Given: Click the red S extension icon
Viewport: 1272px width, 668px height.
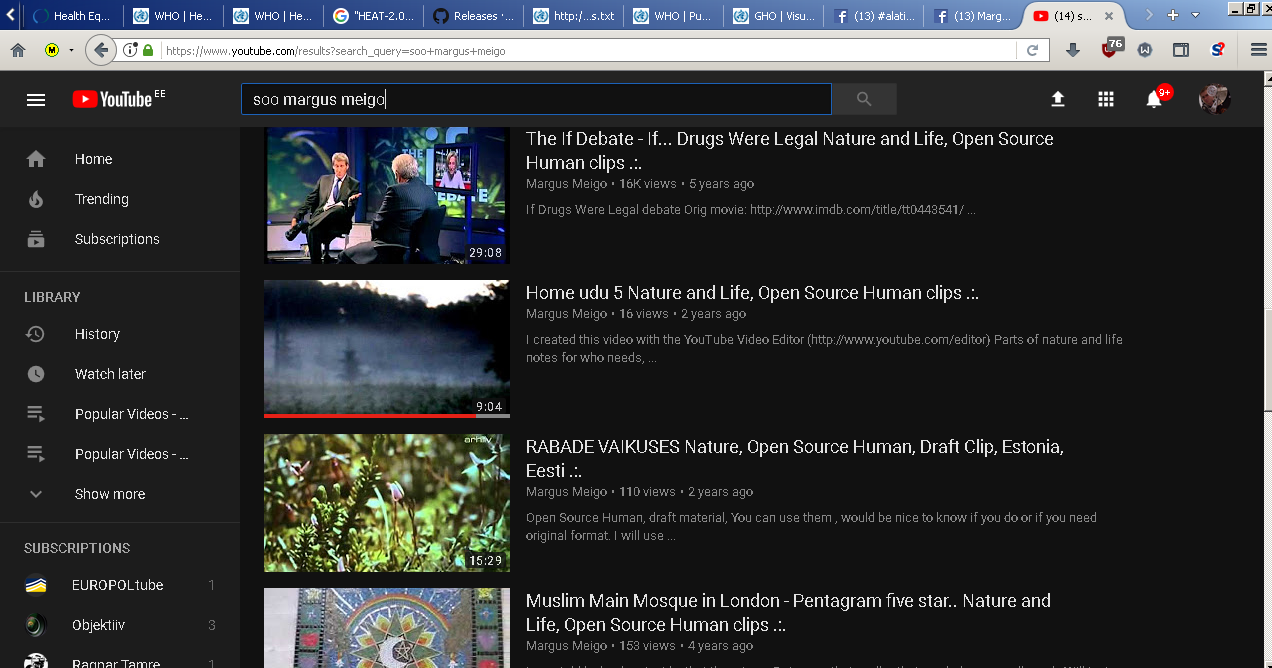Looking at the screenshot, I should click(1218, 50).
